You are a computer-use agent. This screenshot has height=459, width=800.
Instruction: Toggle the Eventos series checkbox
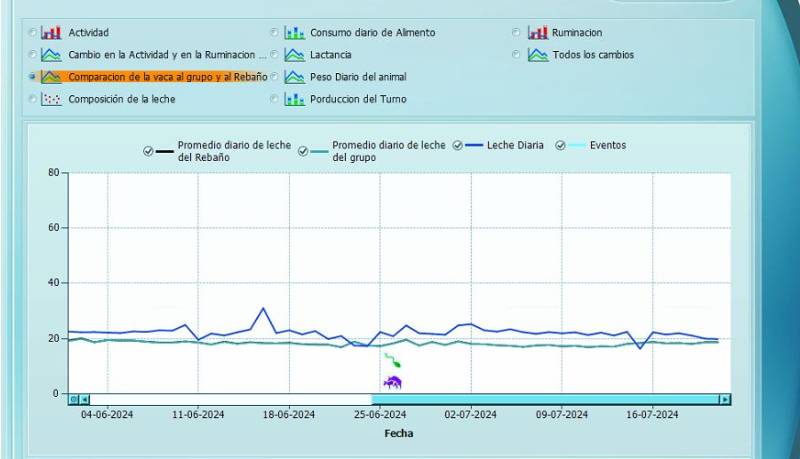click(560, 145)
